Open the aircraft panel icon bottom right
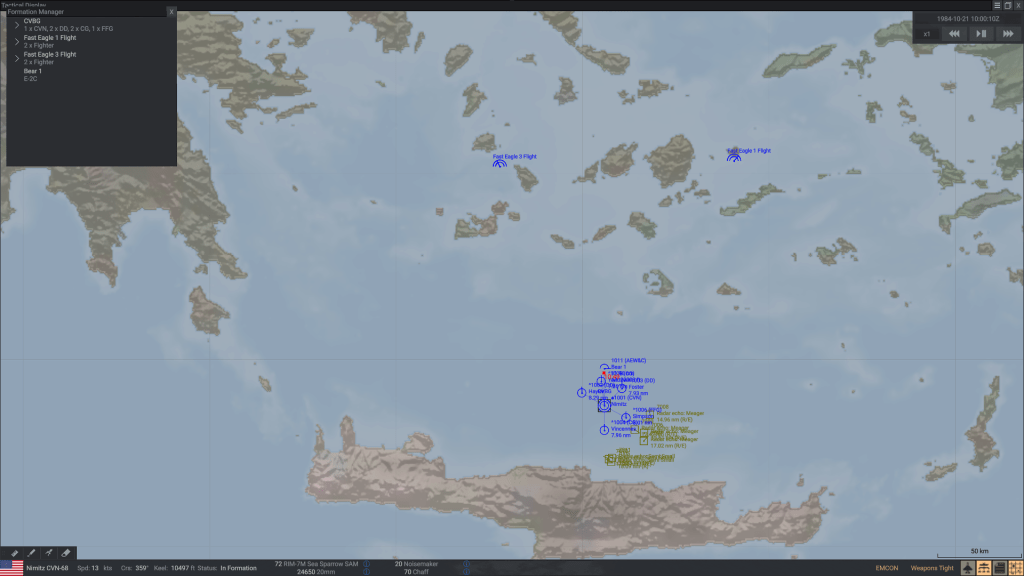Viewport: 1024px width, 576px height. tap(968, 568)
